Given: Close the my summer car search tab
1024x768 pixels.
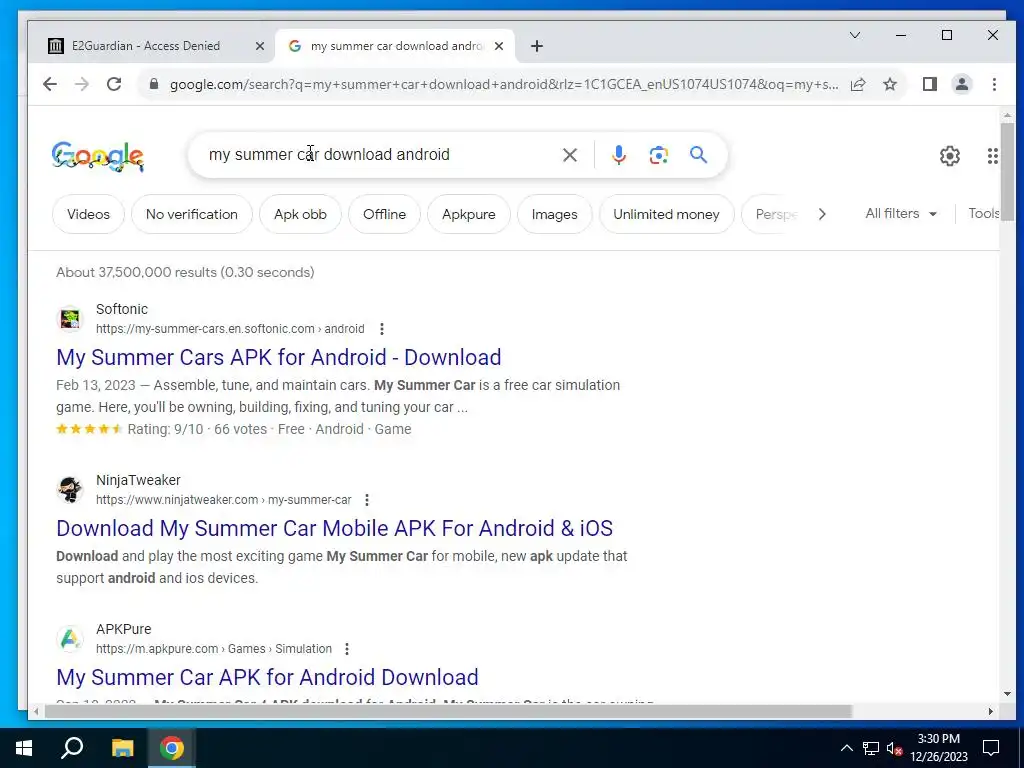Looking at the screenshot, I should click(499, 46).
